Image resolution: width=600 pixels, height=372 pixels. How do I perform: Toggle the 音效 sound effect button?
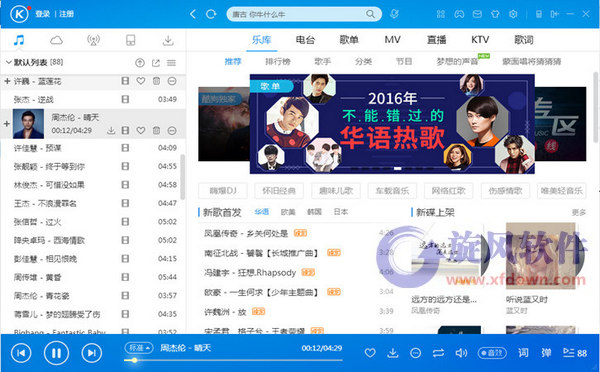pos(492,353)
